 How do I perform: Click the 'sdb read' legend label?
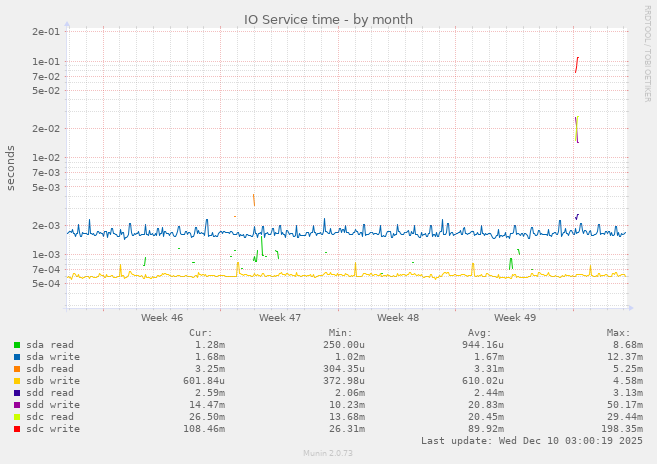50,369
